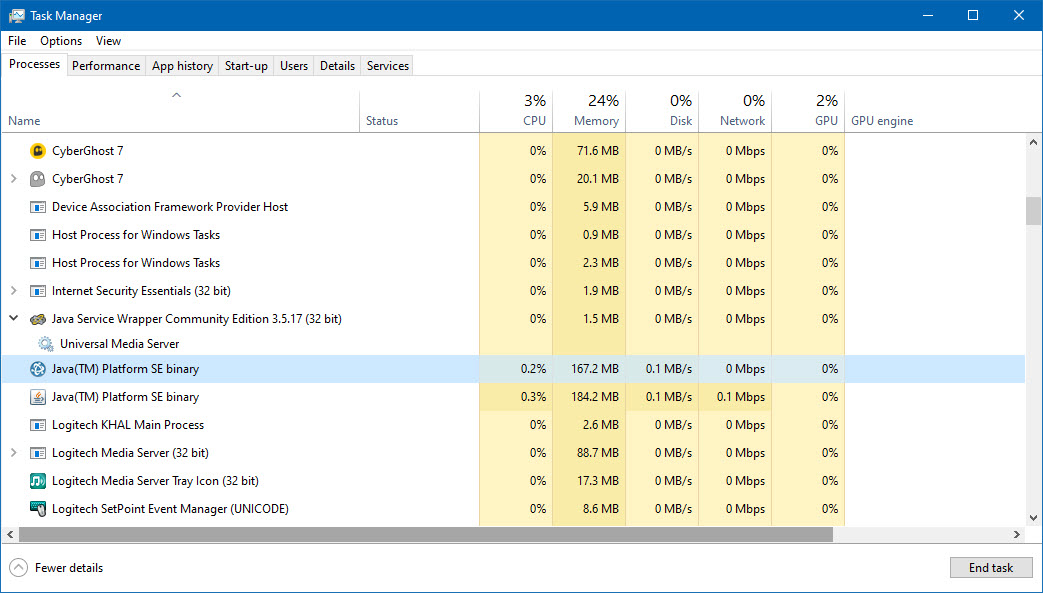This screenshot has width=1043, height=593.
Task: Click the vertical scrollbar thumb
Action: 1033,211
